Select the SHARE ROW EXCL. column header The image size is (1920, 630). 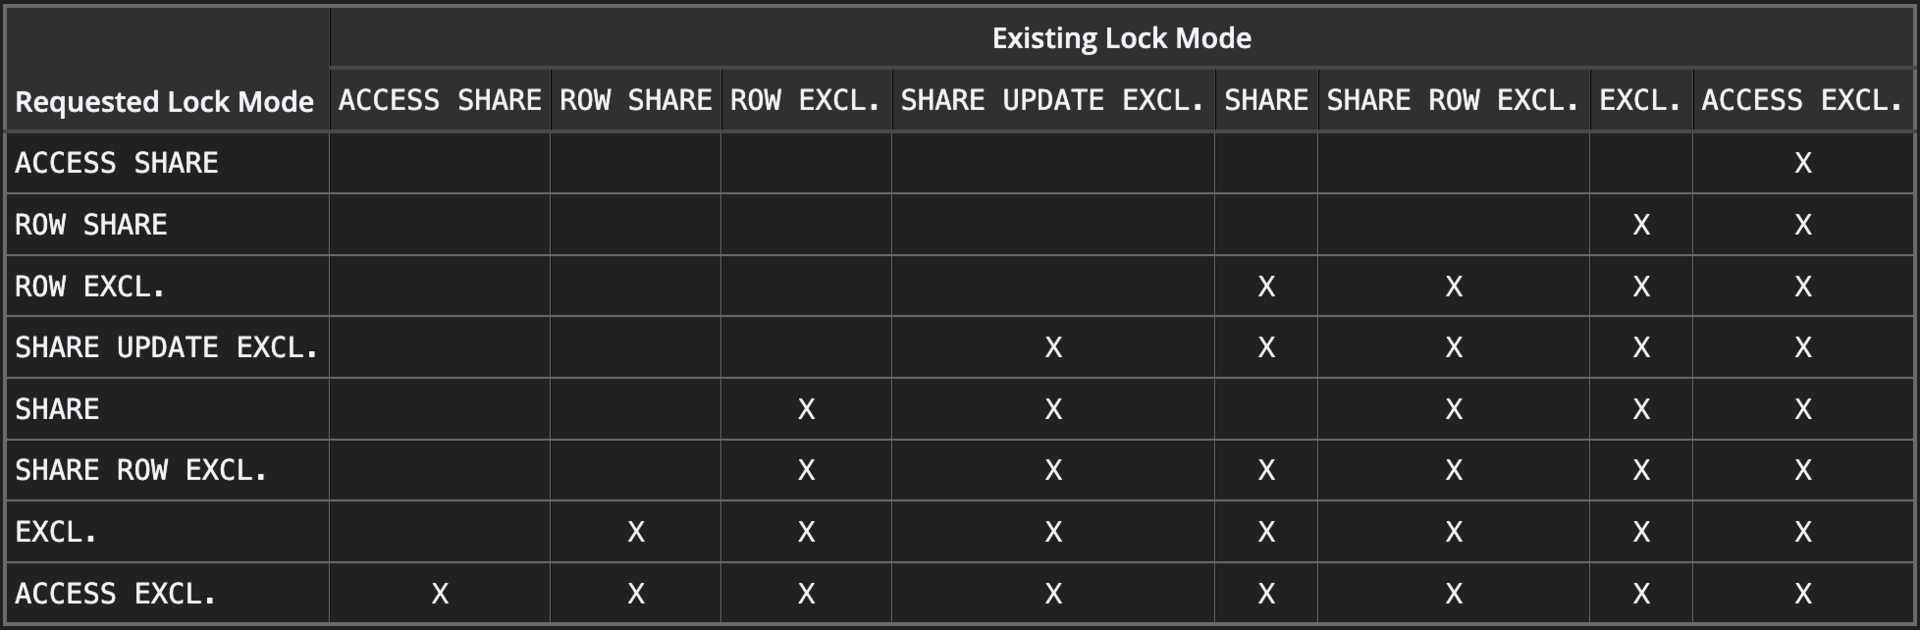1453,100
